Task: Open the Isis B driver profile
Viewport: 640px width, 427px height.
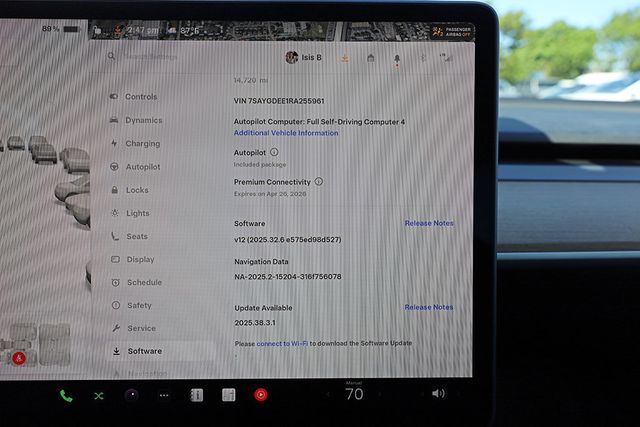Action: click(304, 57)
